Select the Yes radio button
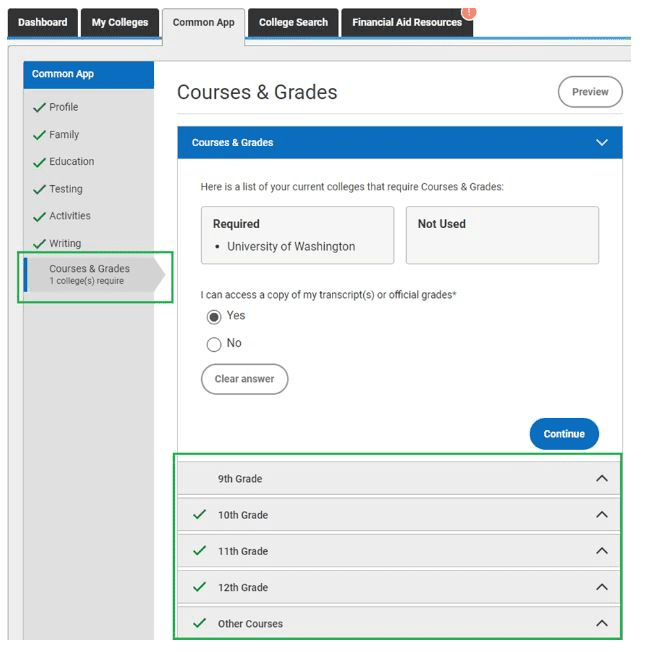The image size is (649, 652). [214, 317]
